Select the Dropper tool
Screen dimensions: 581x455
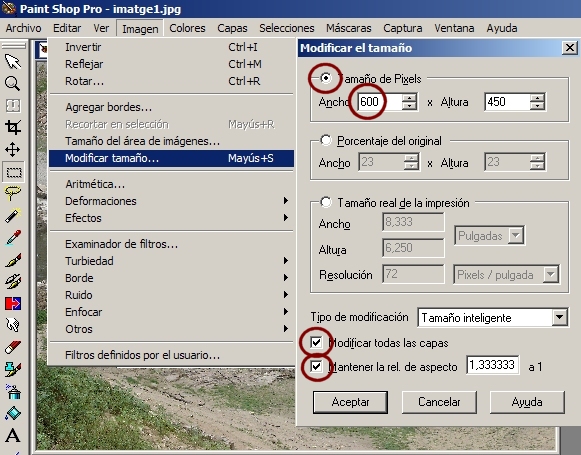tap(13, 238)
